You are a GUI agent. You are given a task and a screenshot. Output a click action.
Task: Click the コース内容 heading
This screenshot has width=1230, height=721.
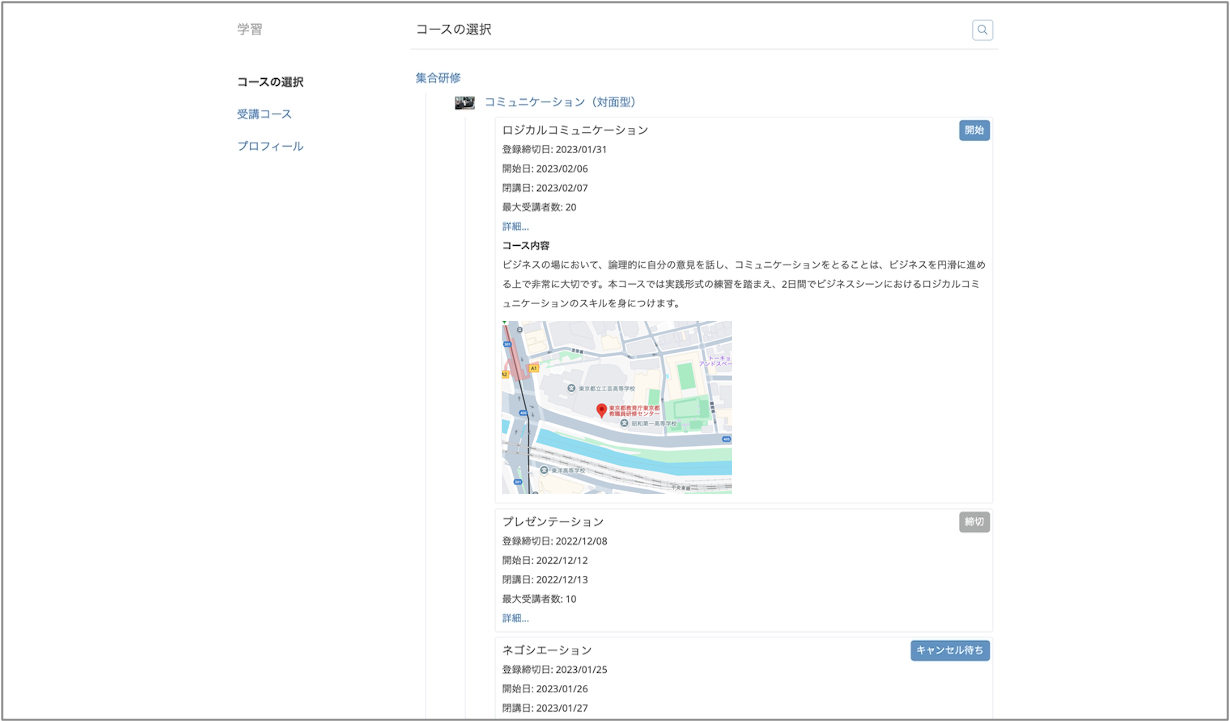pos(526,246)
